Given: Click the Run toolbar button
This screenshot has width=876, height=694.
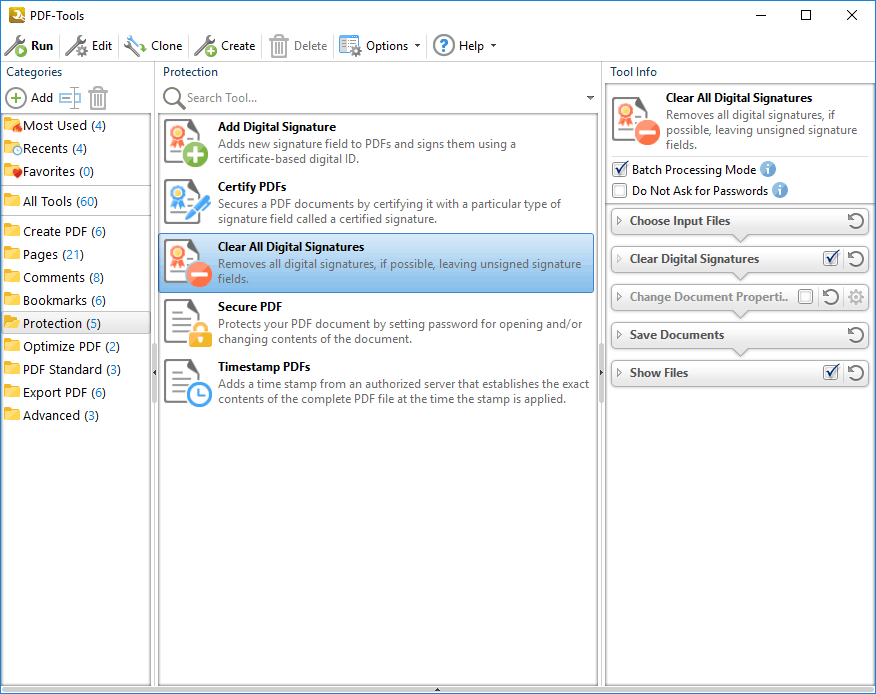Looking at the screenshot, I should pyautogui.click(x=29, y=46).
